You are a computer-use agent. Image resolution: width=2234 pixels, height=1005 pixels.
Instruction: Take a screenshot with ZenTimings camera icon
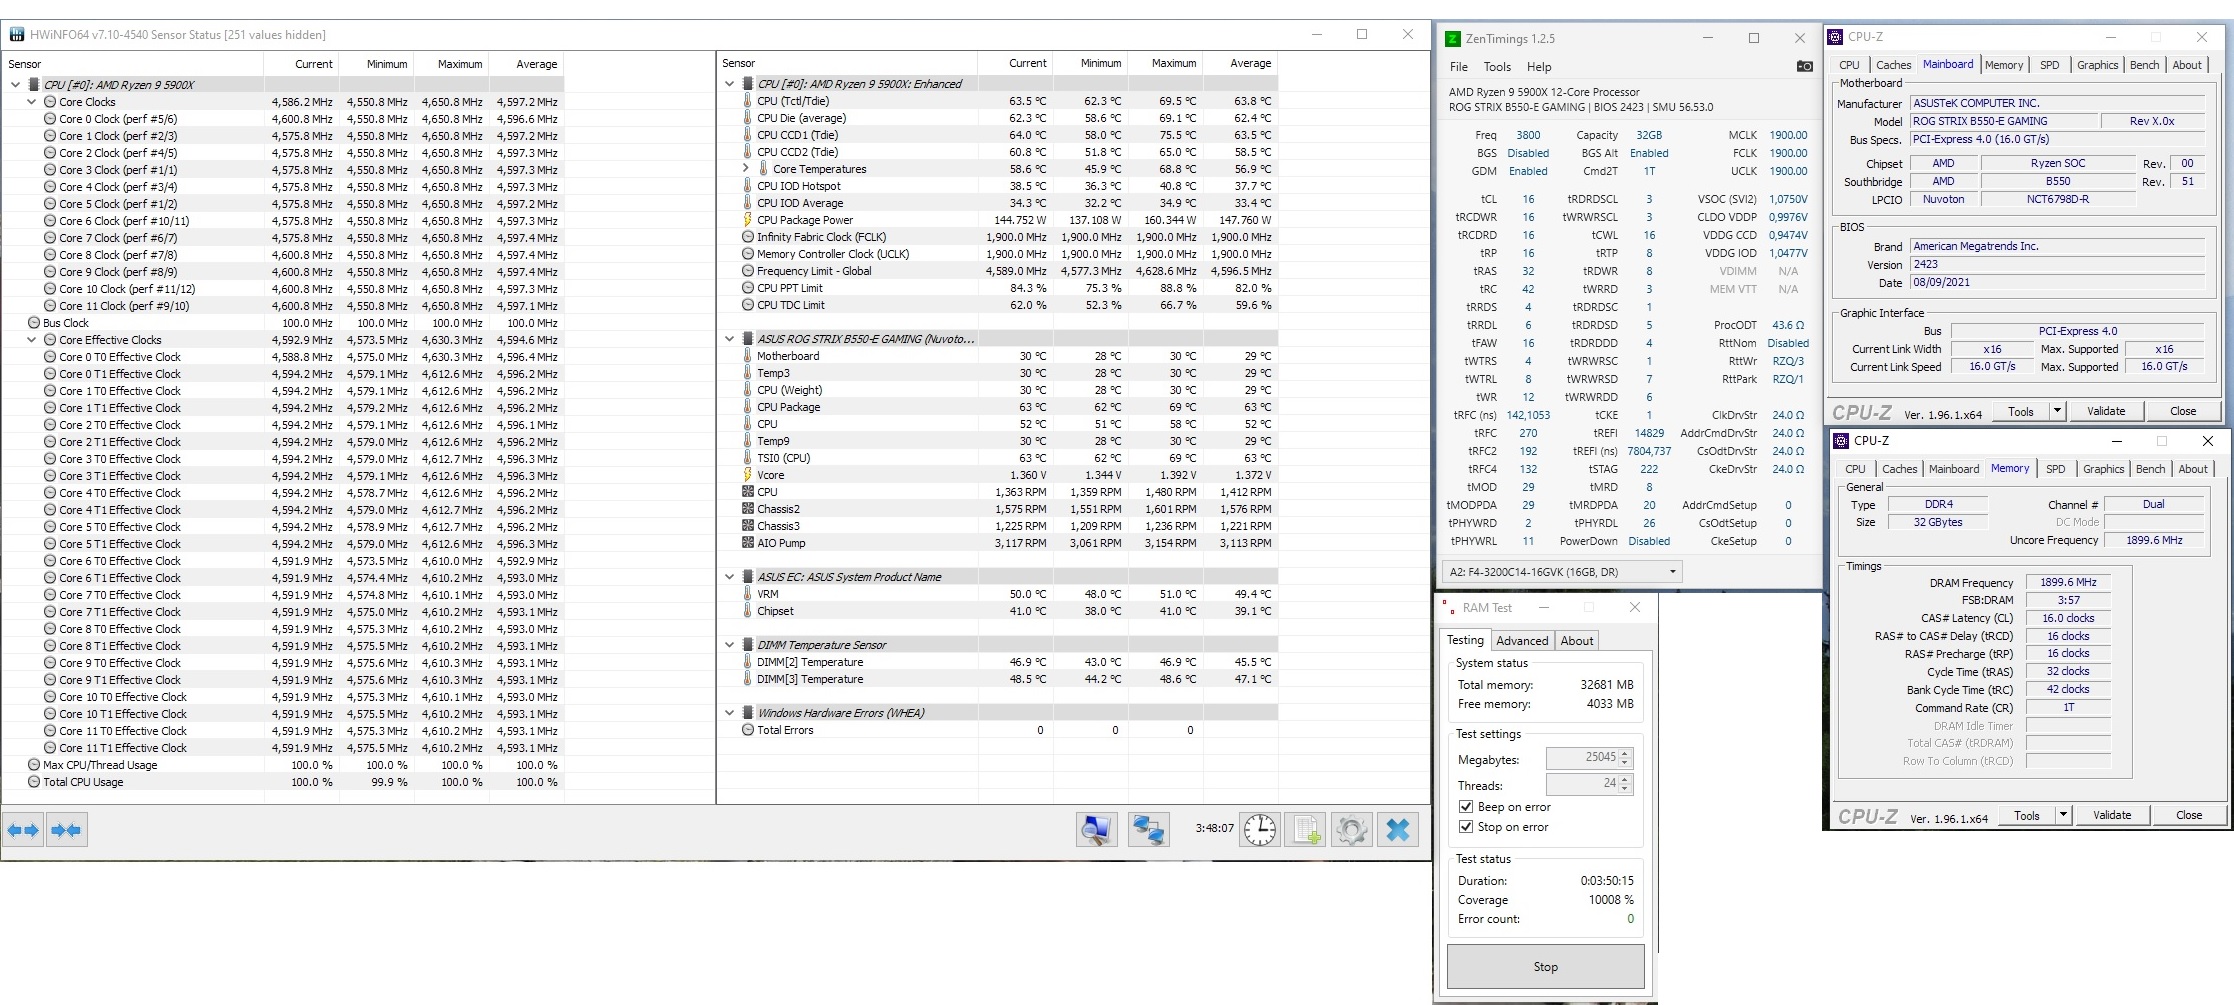1804,66
